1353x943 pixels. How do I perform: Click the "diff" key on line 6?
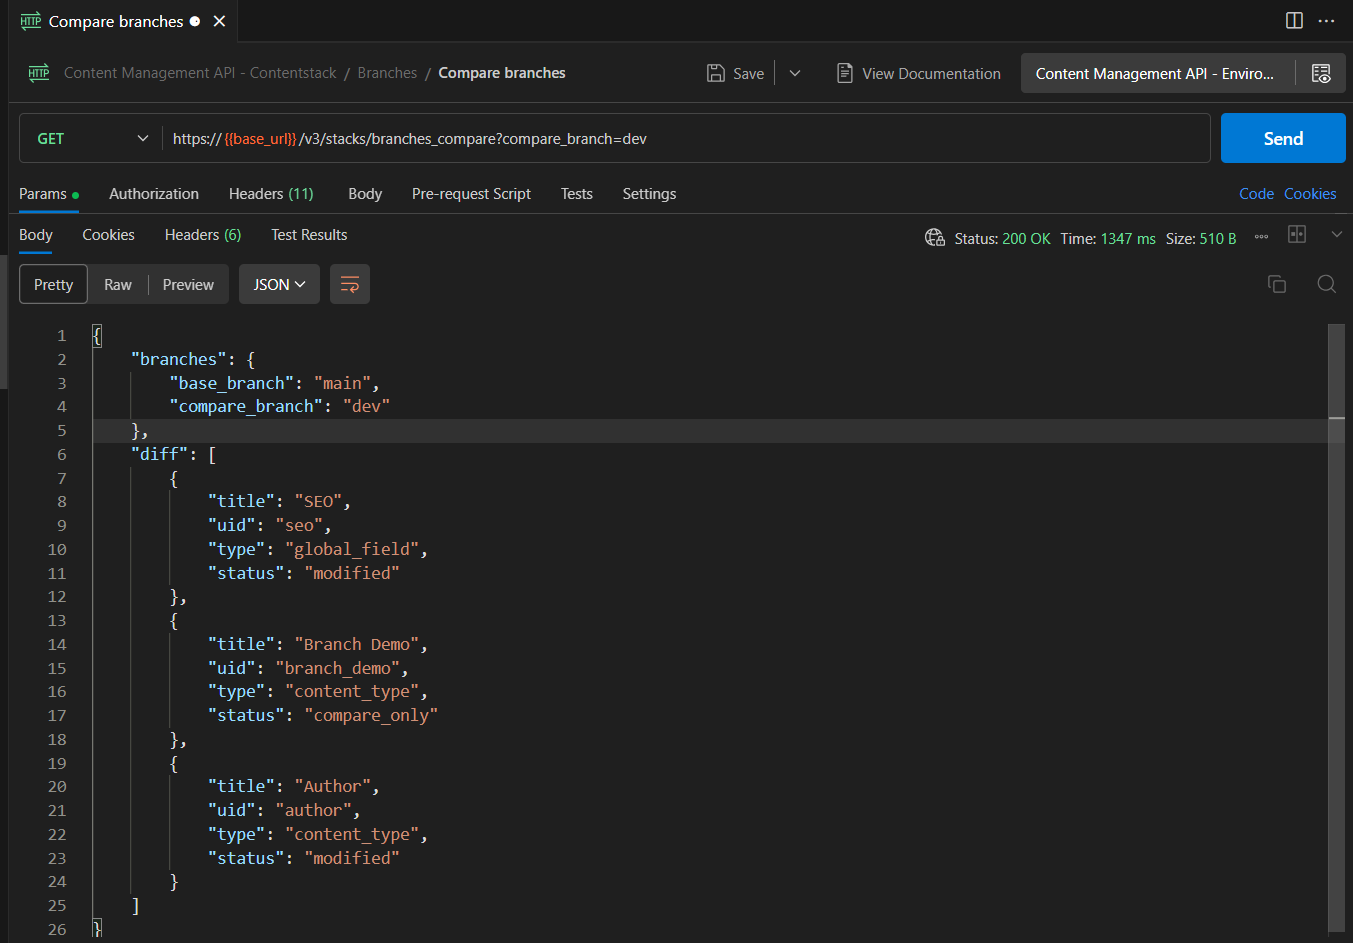(x=159, y=454)
